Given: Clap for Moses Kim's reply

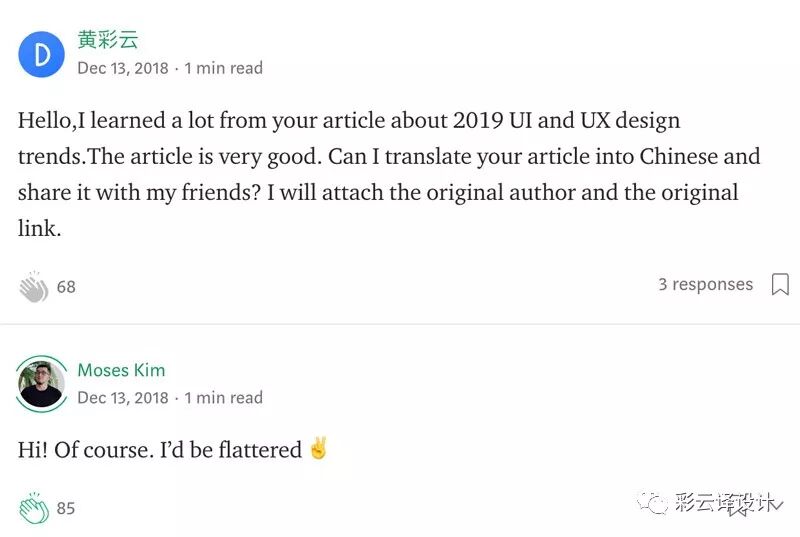Looking at the screenshot, I should pyautogui.click(x=33, y=508).
